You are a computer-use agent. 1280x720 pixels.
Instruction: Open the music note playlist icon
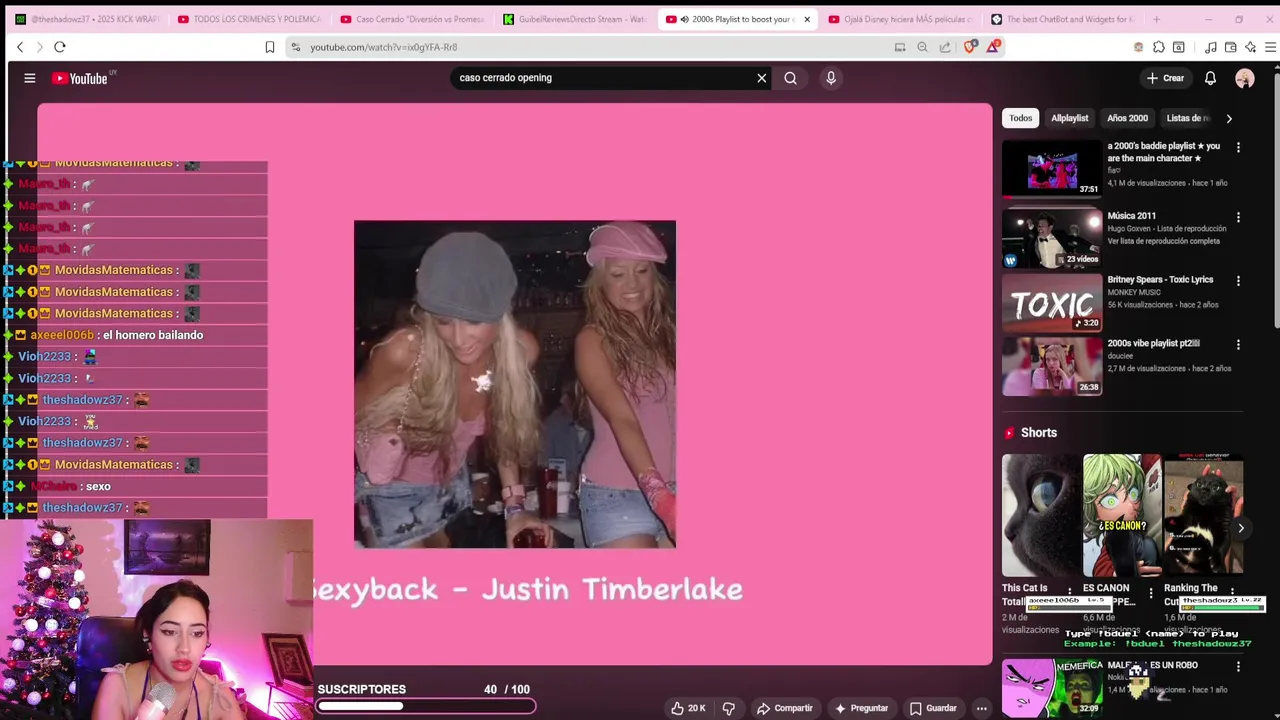point(1211,47)
